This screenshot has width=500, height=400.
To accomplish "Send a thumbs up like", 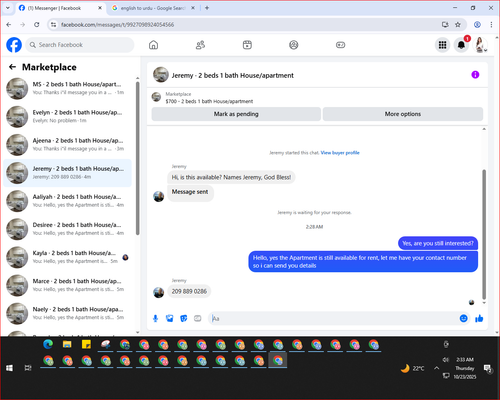I will 479,318.
